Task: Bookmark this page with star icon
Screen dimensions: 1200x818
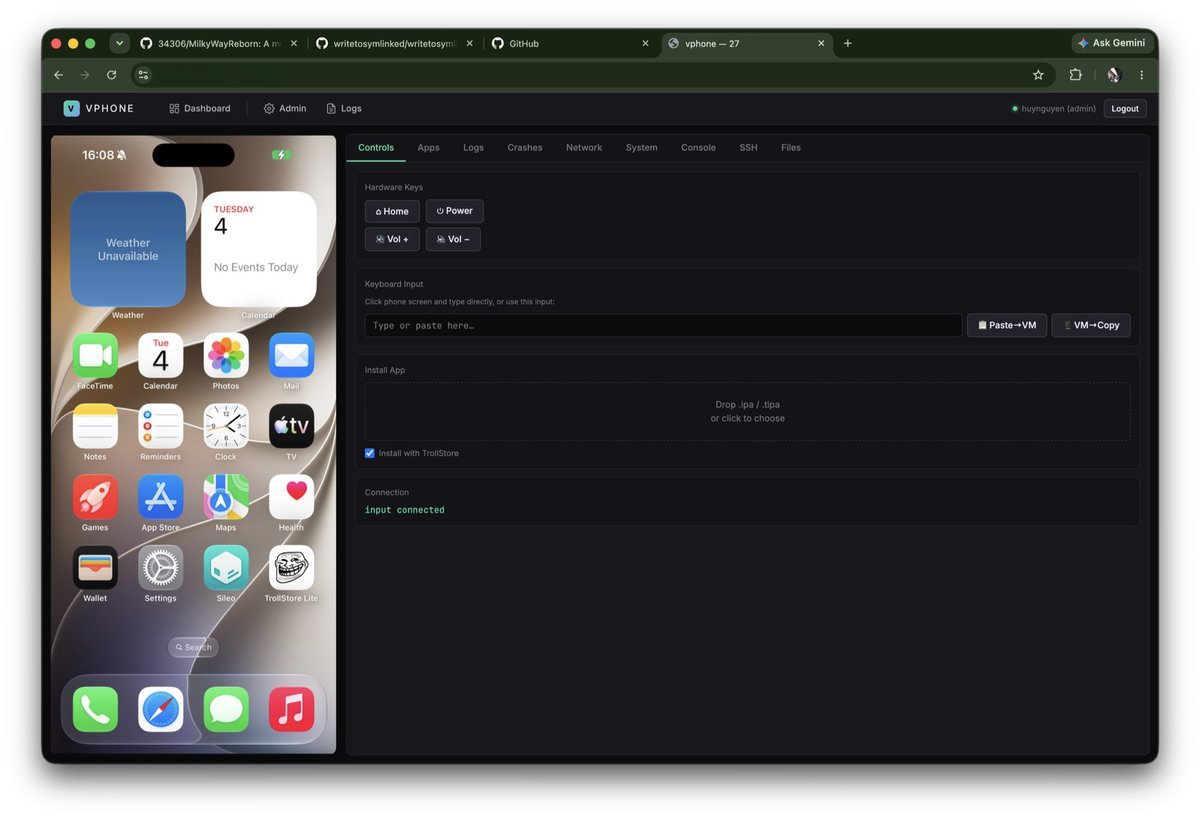Action: click(1038, 75)
